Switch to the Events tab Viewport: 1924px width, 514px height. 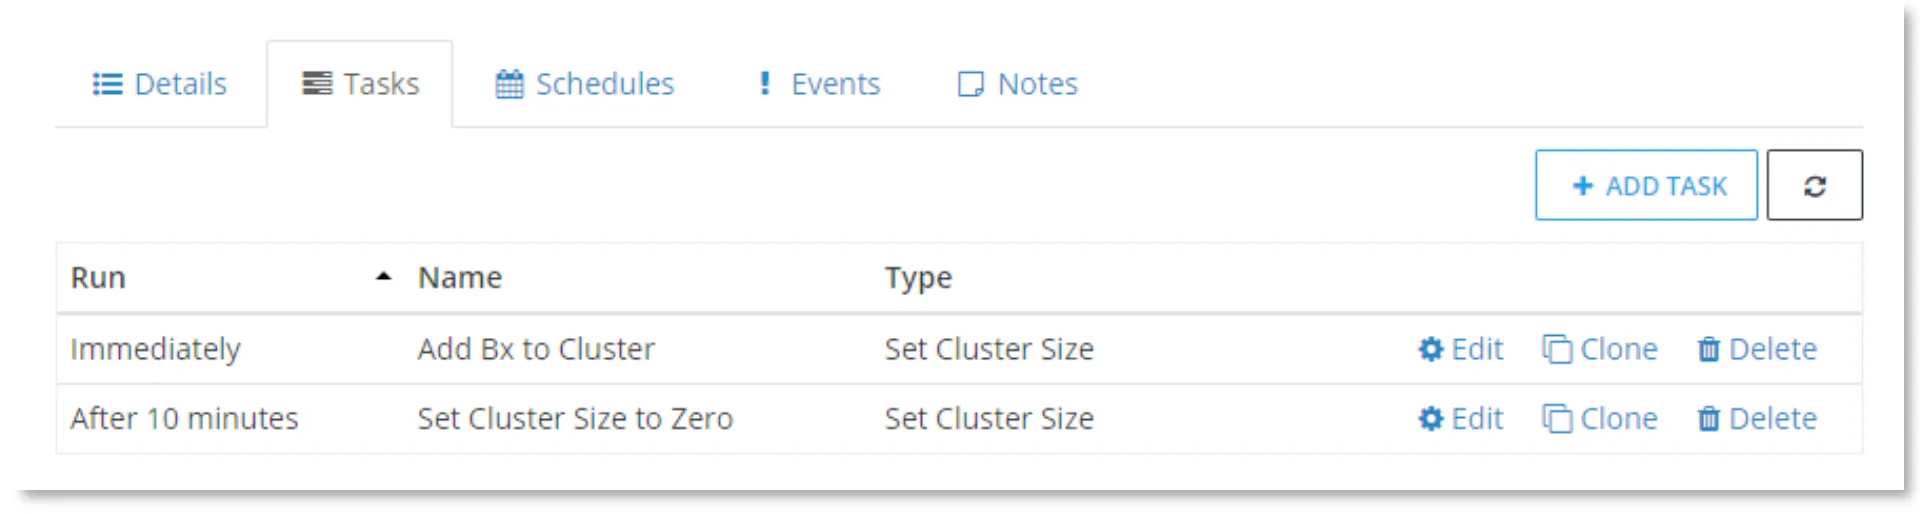point(819,84)
